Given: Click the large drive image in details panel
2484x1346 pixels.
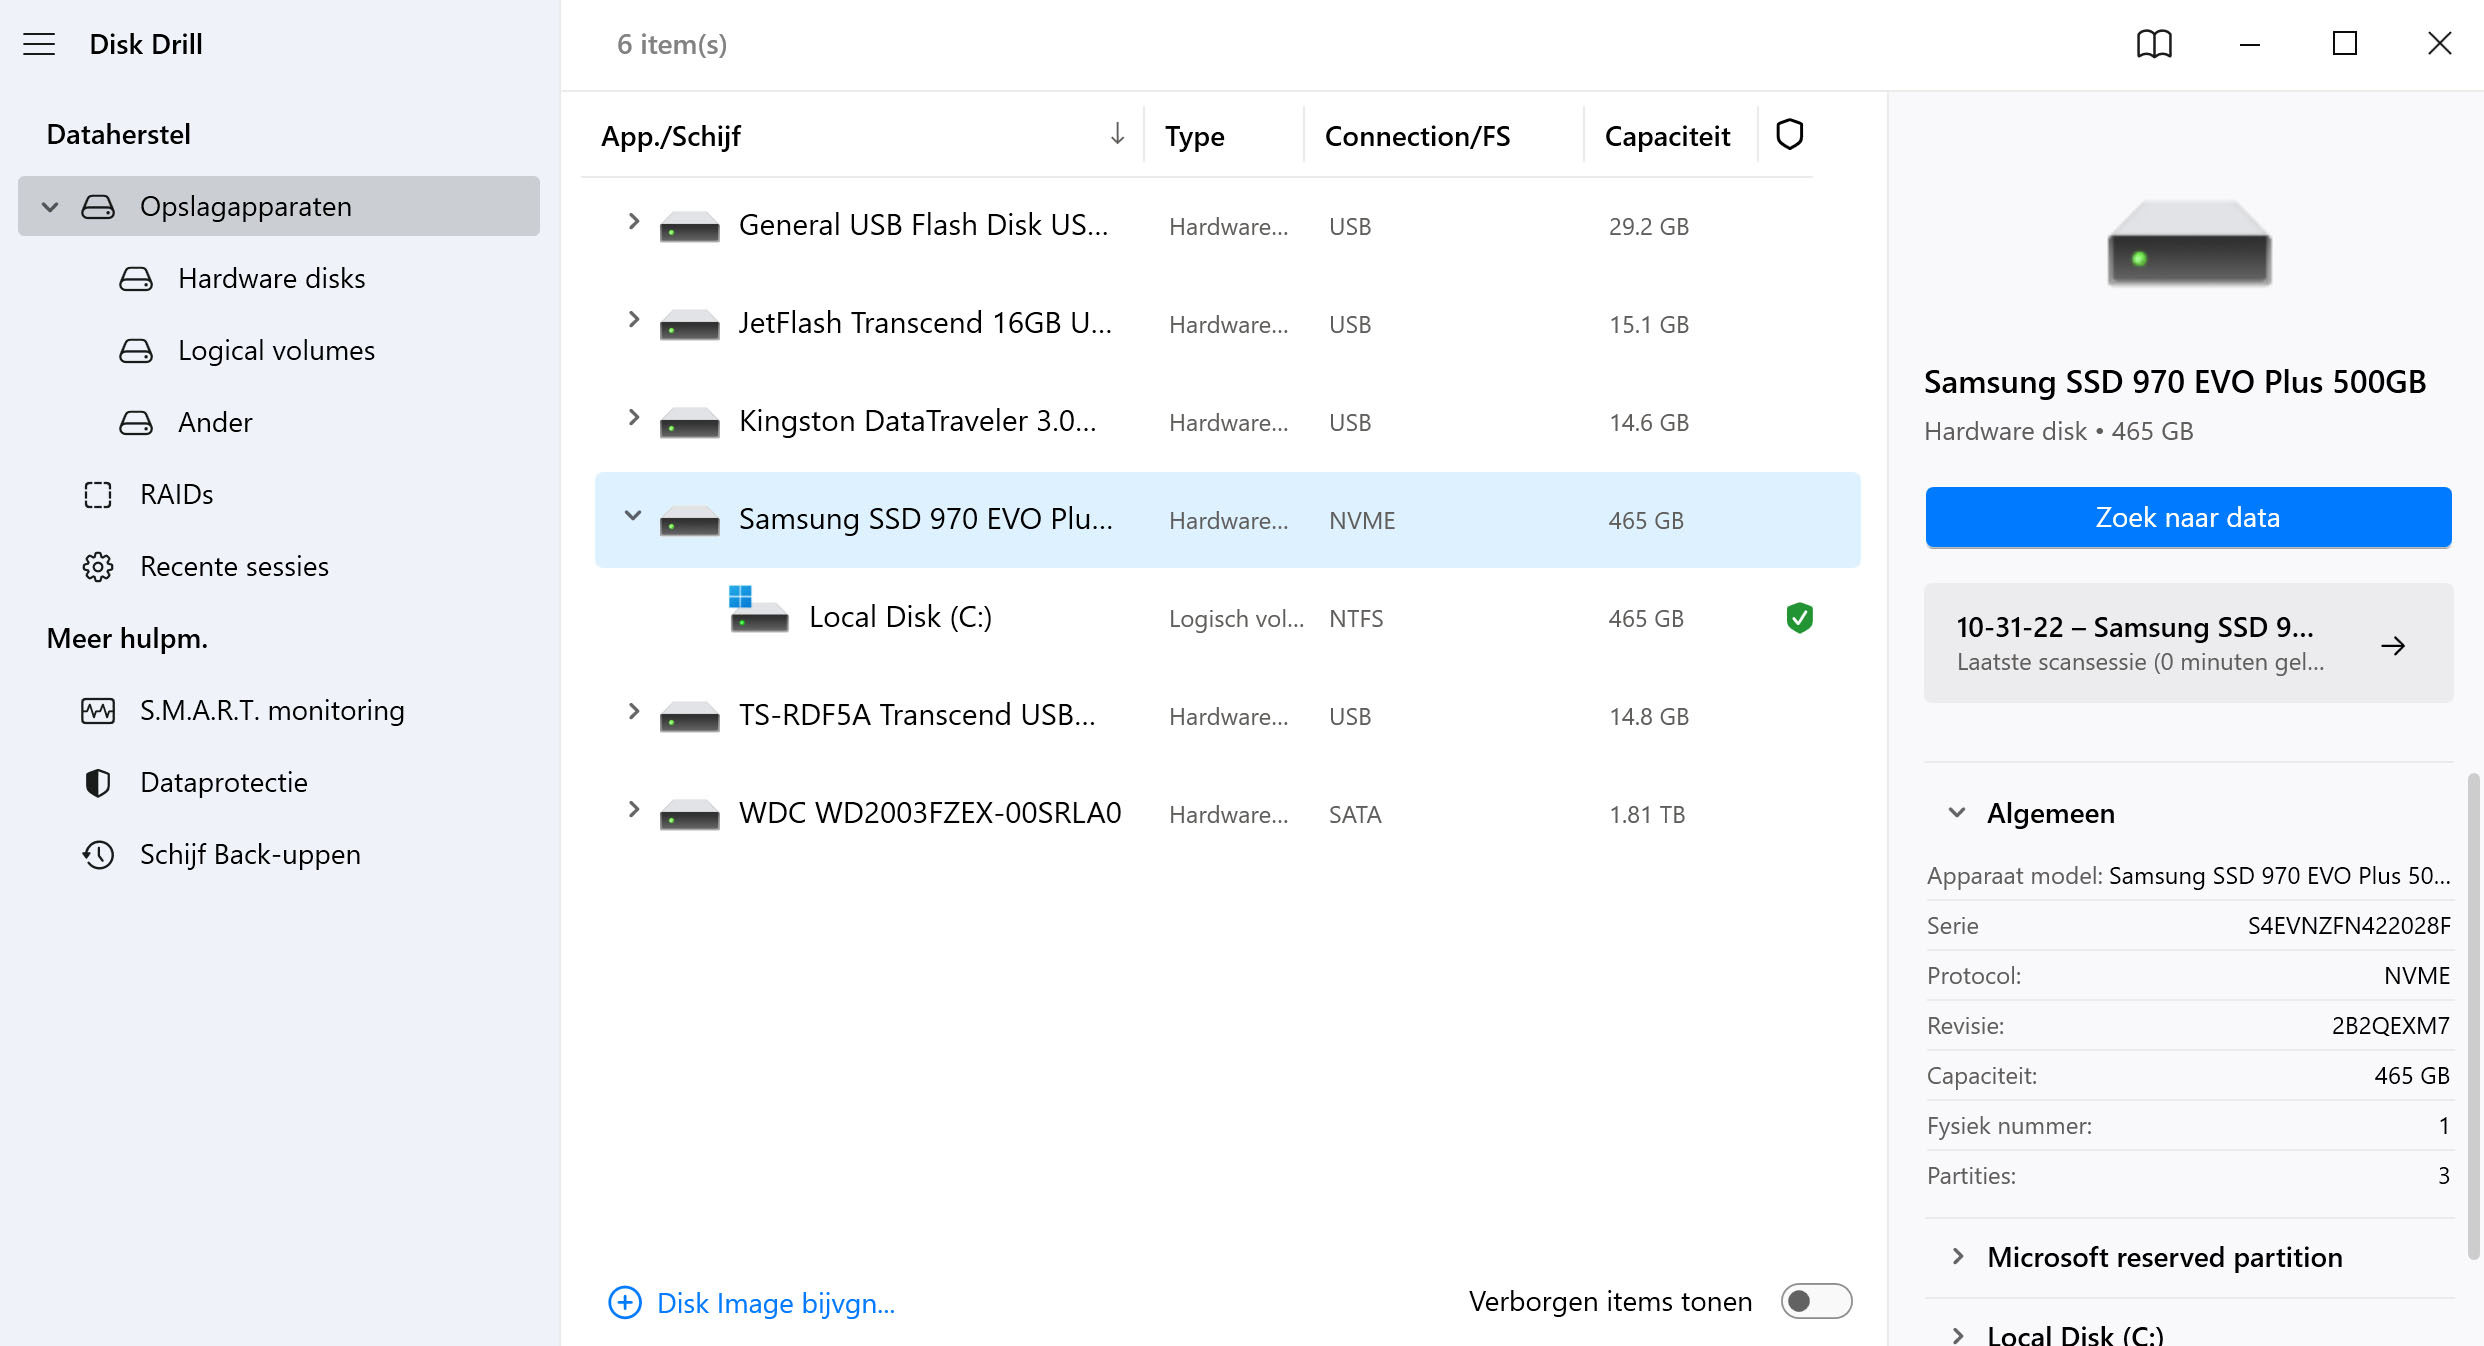Looking at the screenshot, I should (x=2189, y=243).
